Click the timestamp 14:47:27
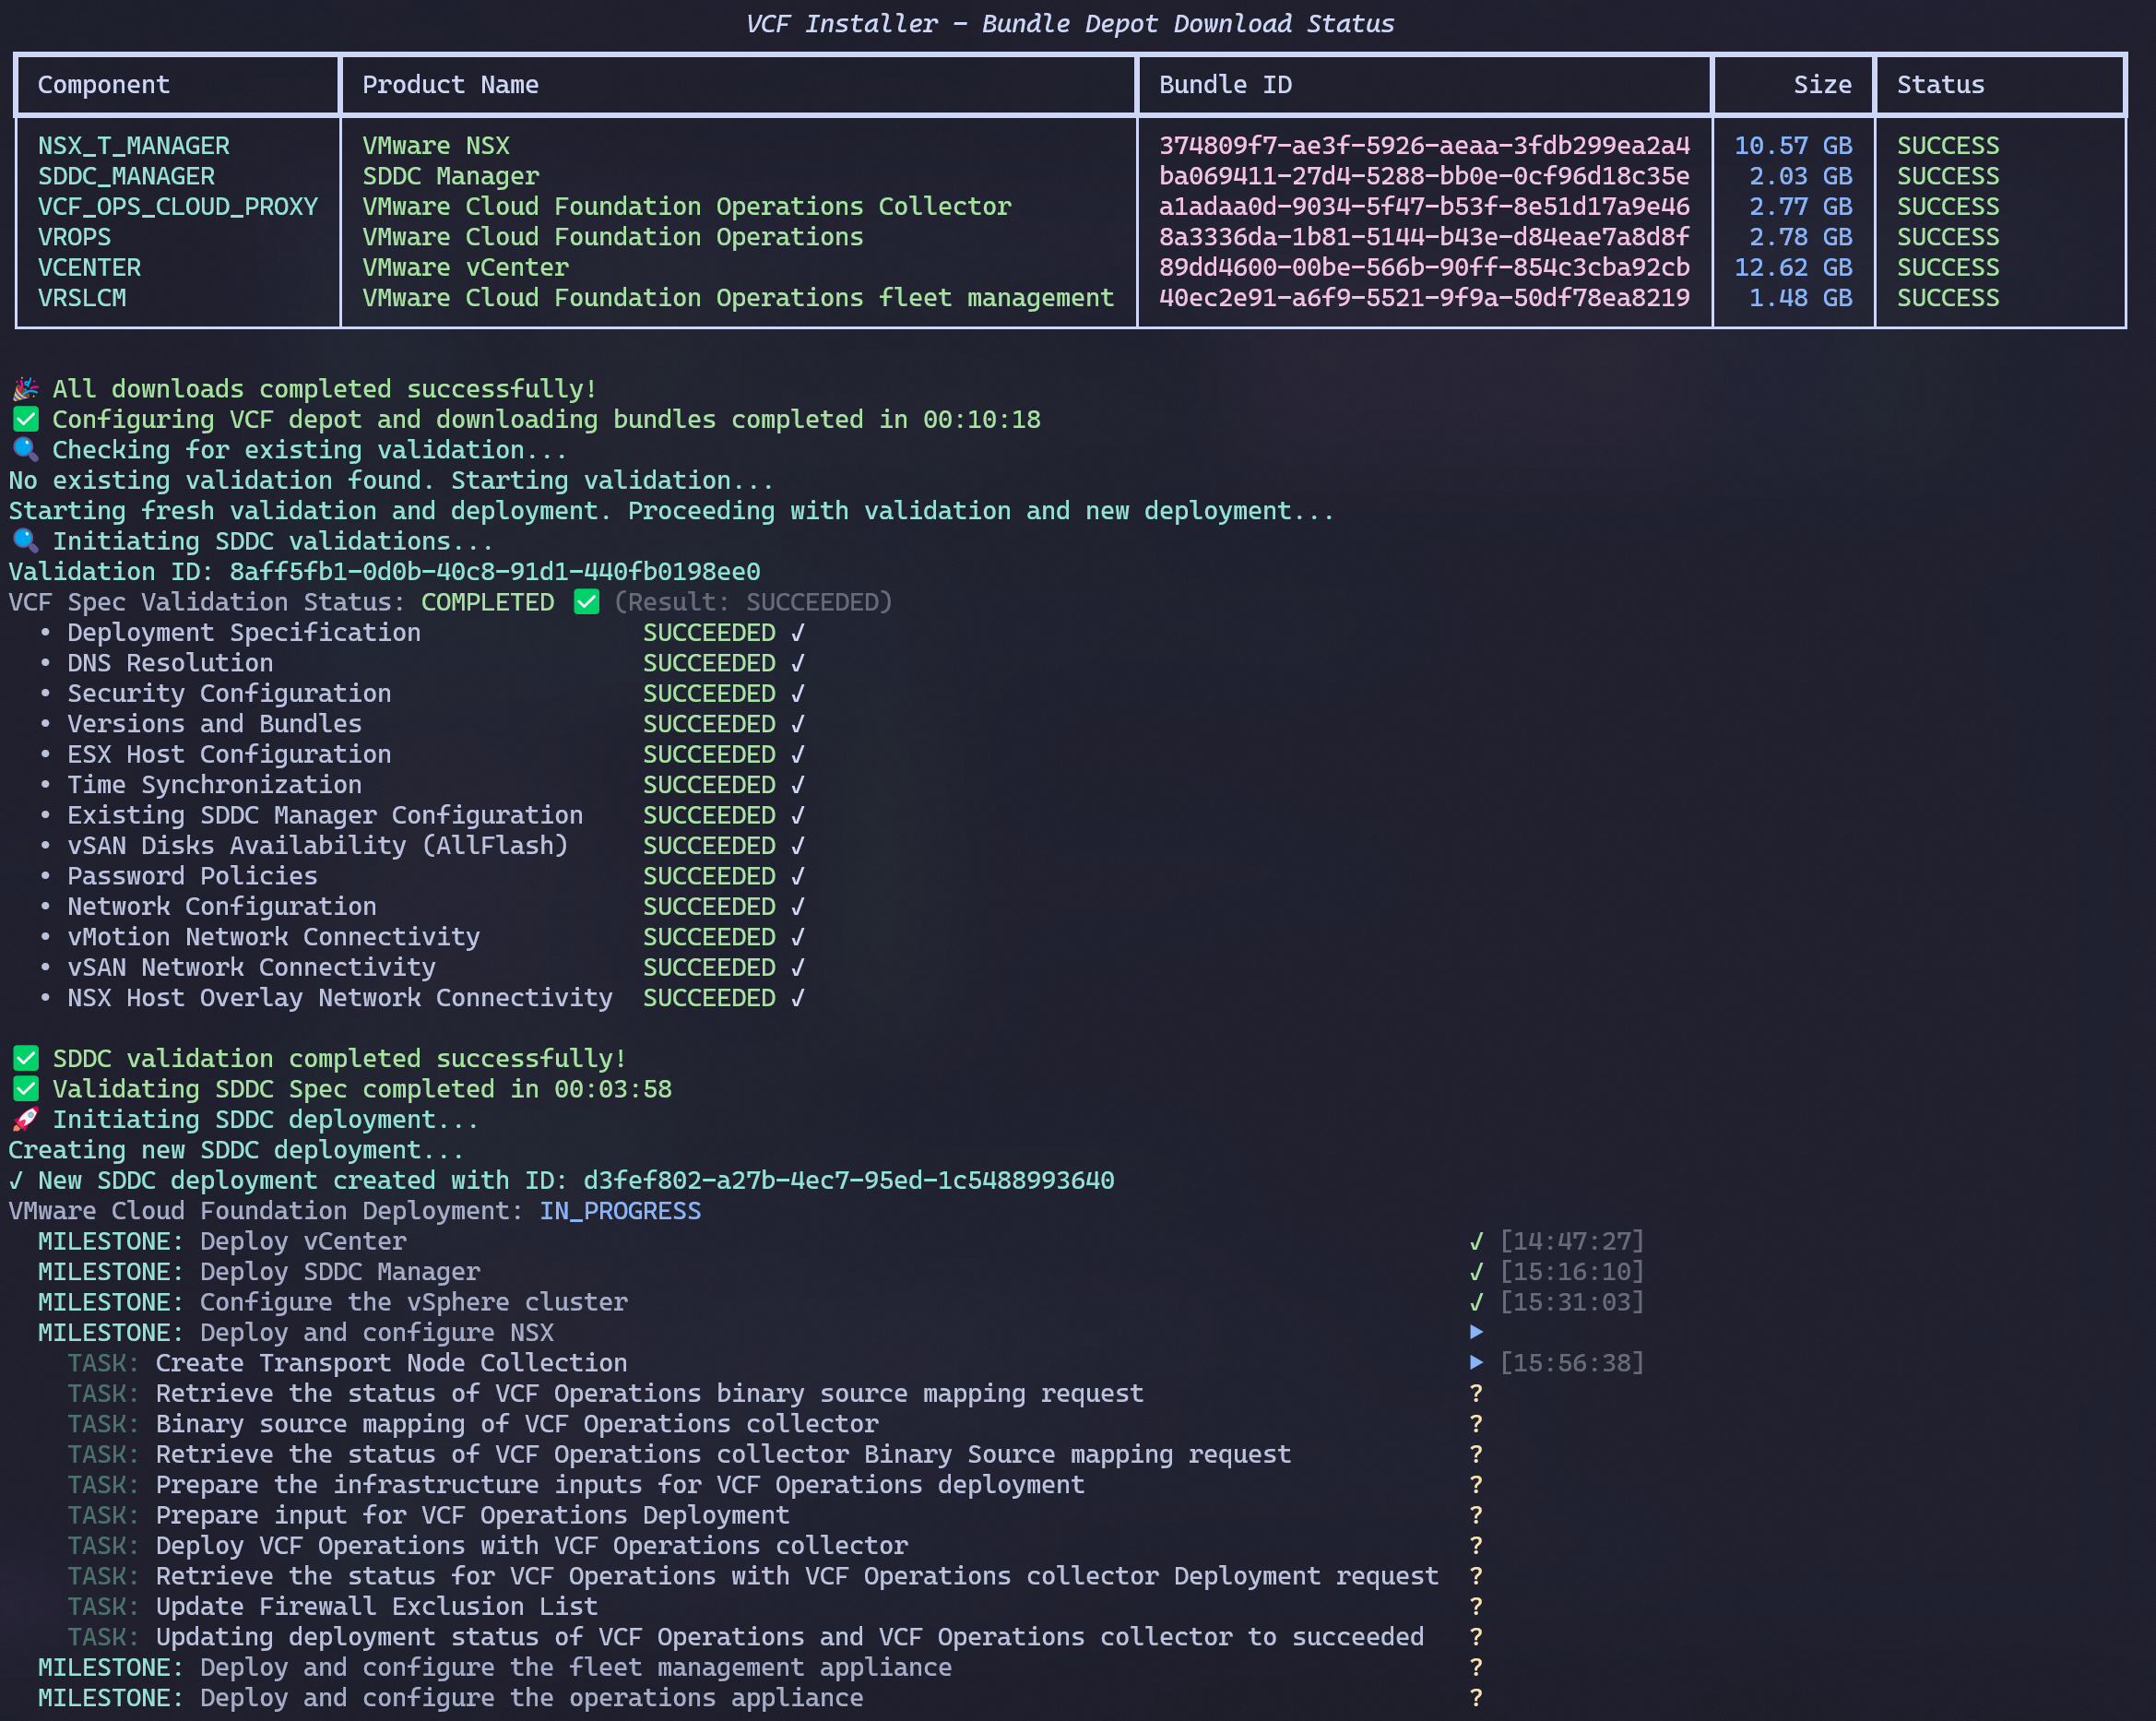Image resolution: width=2156 pixels, height=1721 pixels. 1572,1241
